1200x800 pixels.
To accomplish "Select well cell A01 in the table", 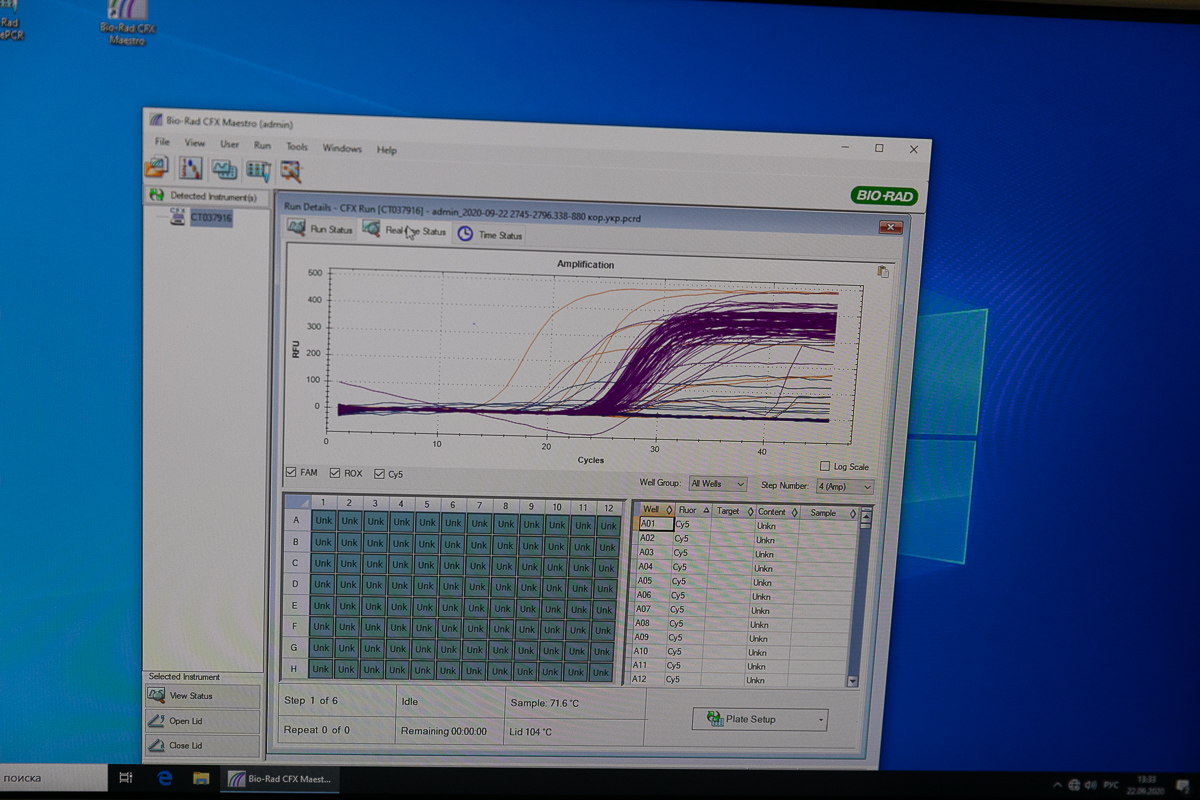I will [656, 523].
